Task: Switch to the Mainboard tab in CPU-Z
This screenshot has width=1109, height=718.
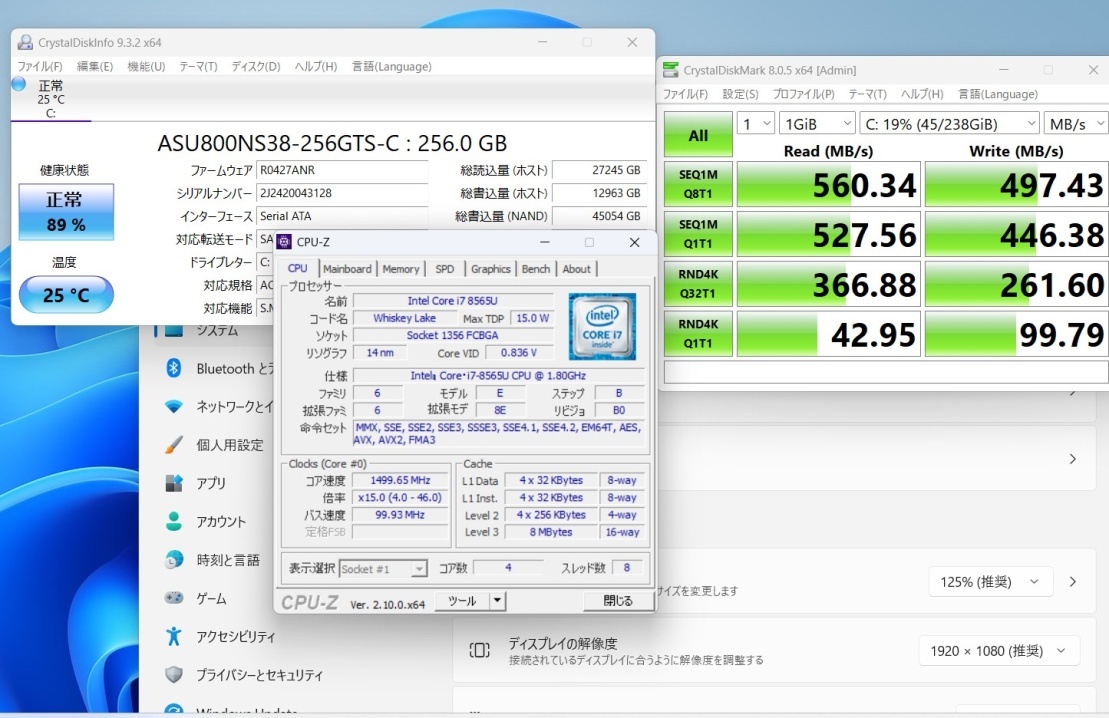Action: [347, 269]
